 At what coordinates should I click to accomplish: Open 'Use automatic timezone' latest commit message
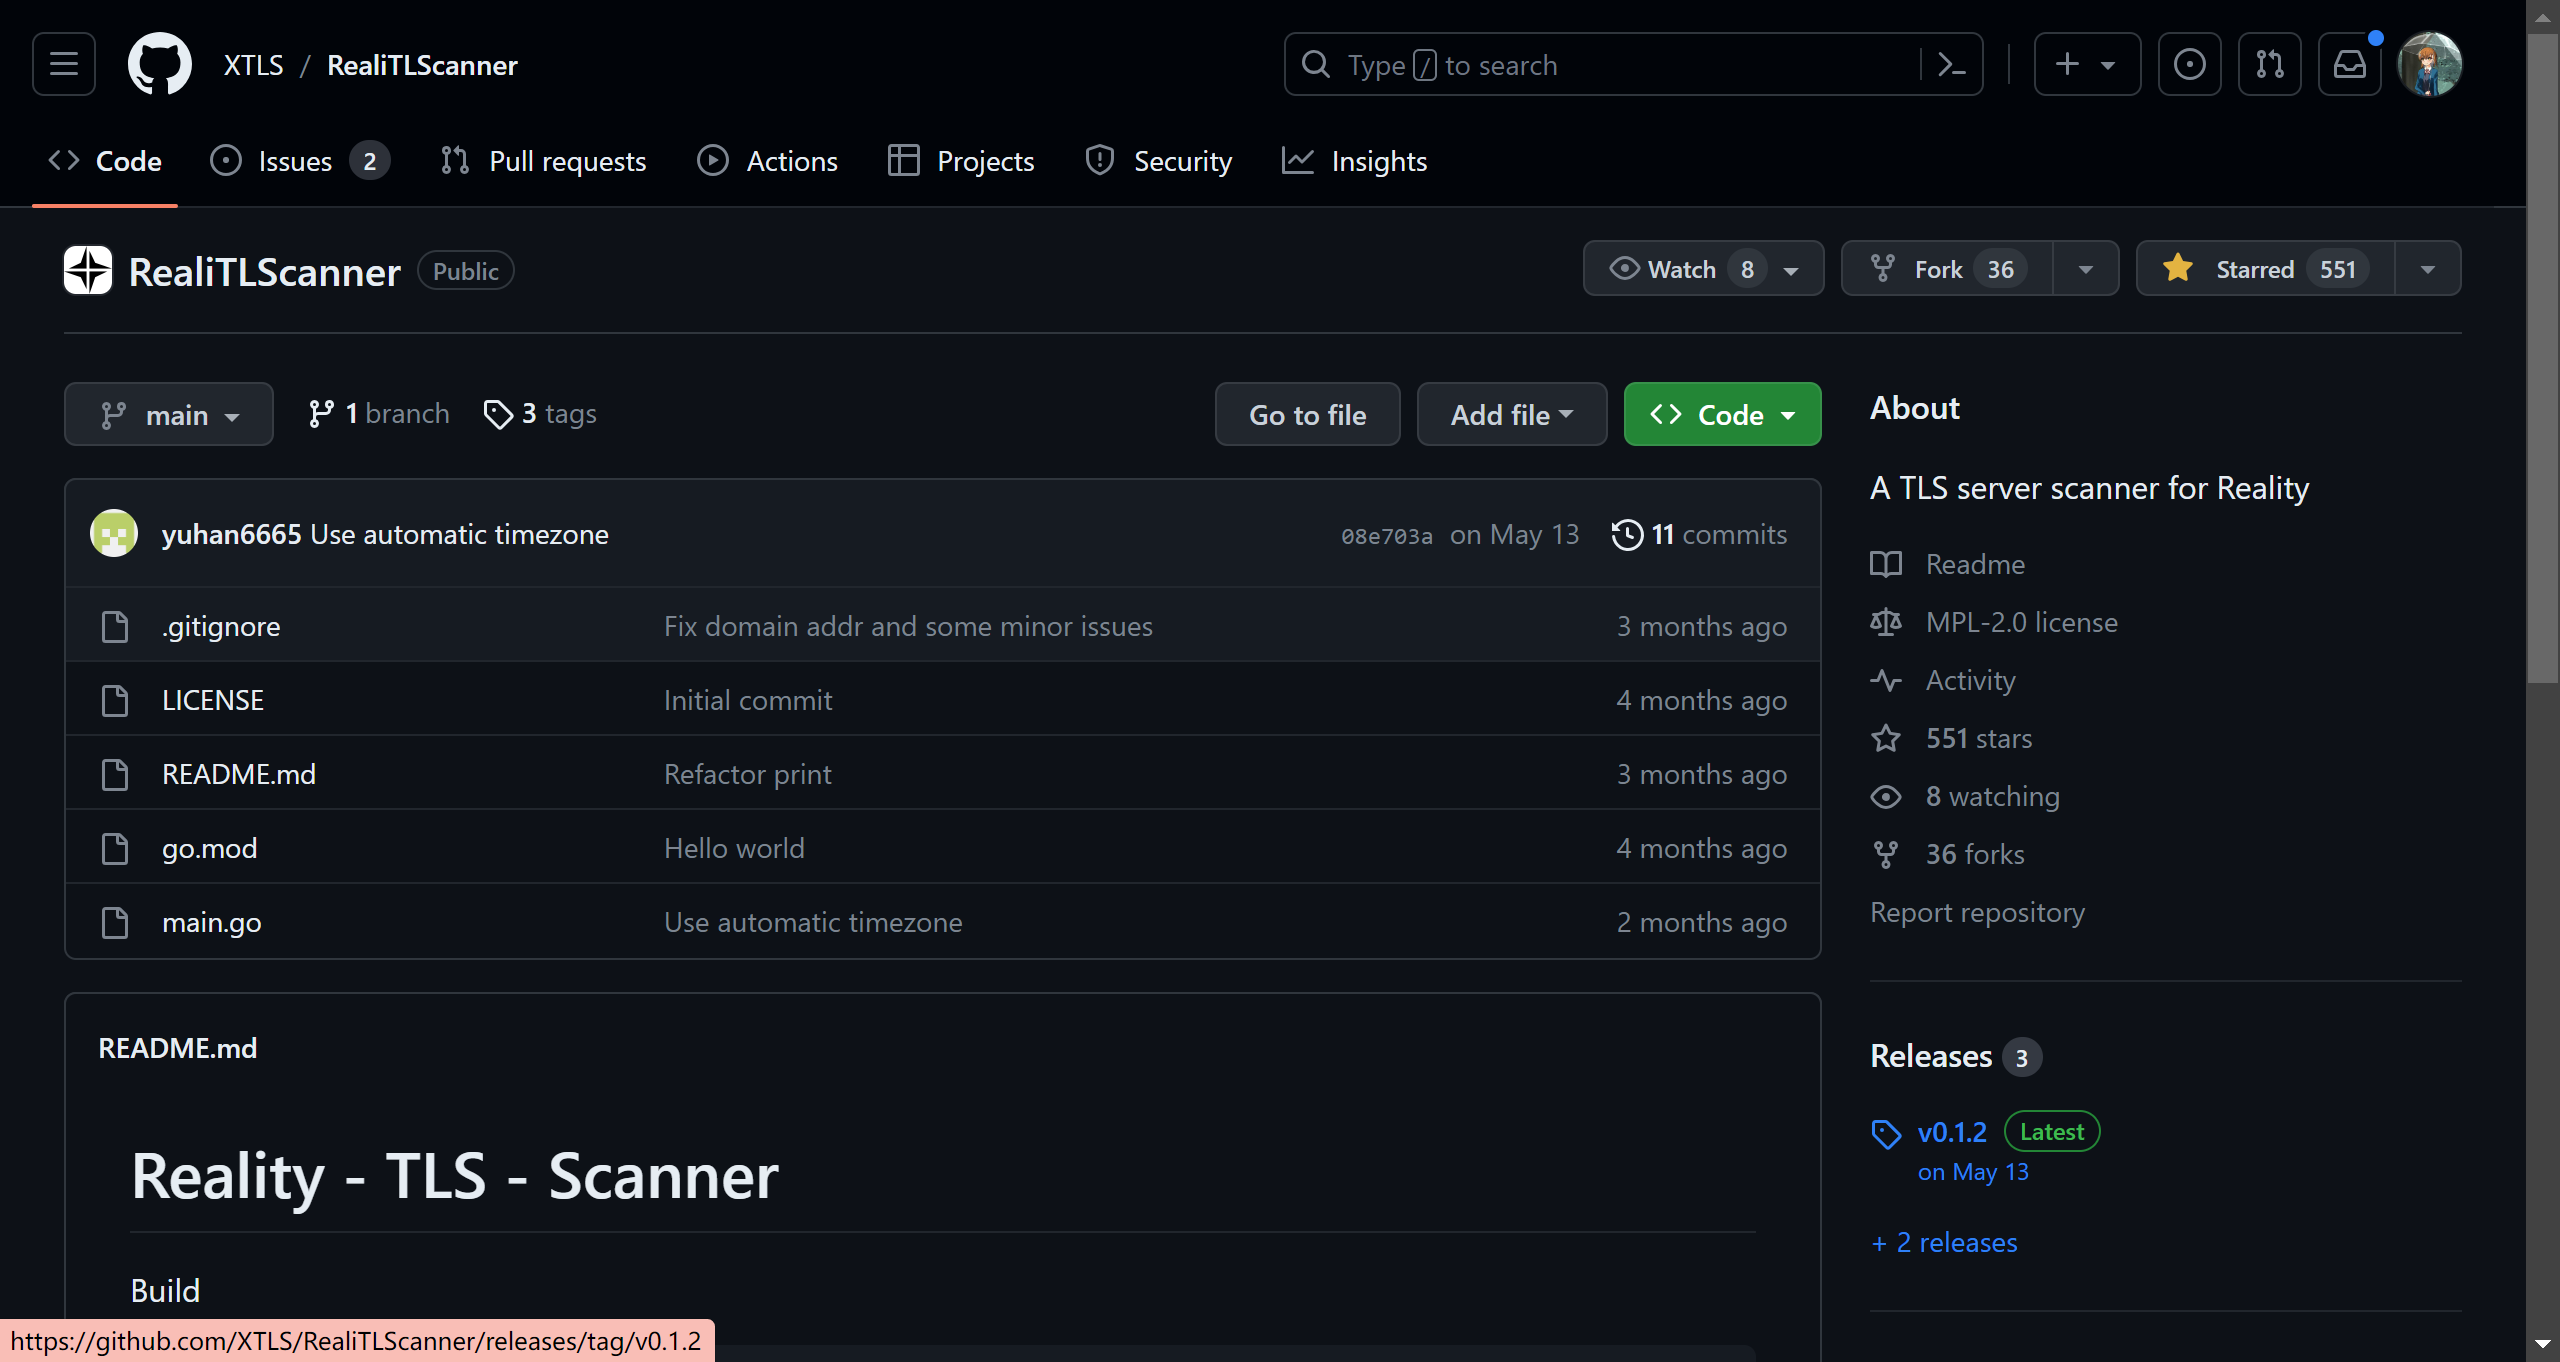tap(459, 535)
